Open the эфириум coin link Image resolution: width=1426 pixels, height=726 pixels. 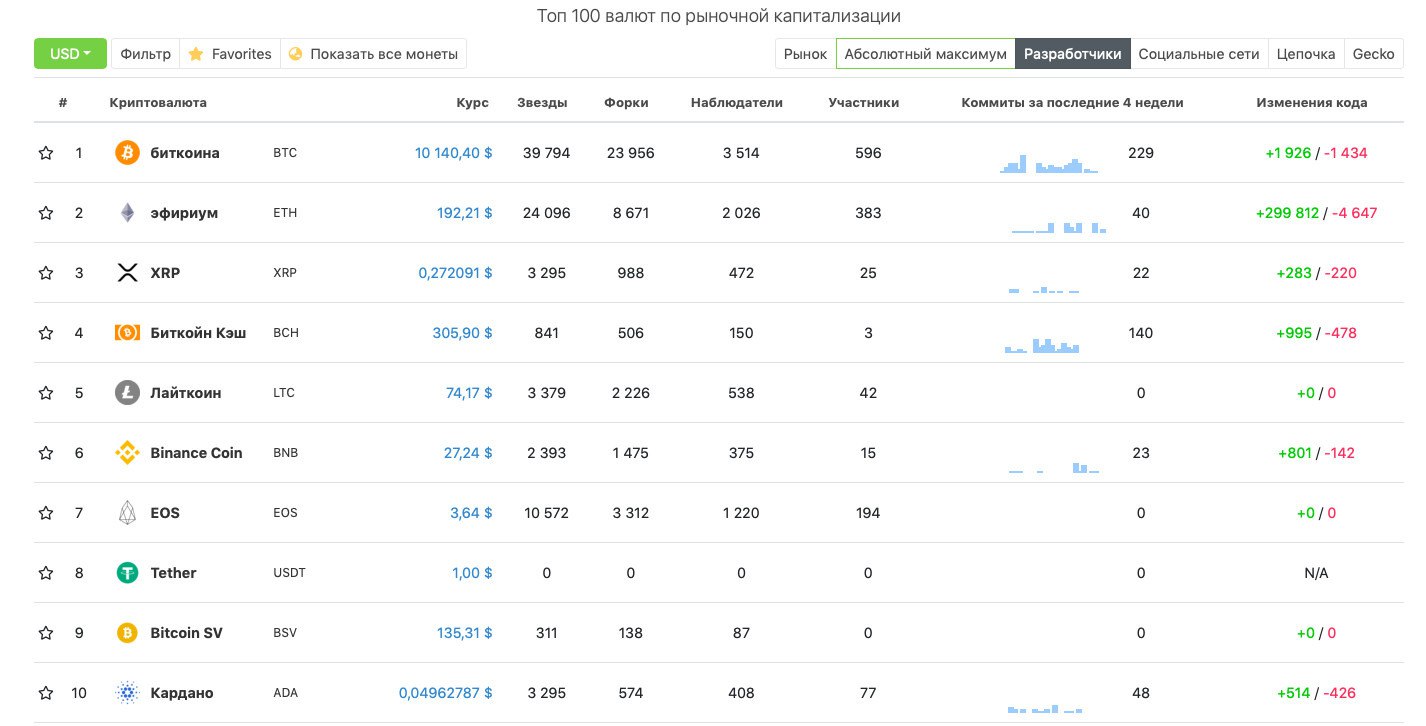coord(184,213)
